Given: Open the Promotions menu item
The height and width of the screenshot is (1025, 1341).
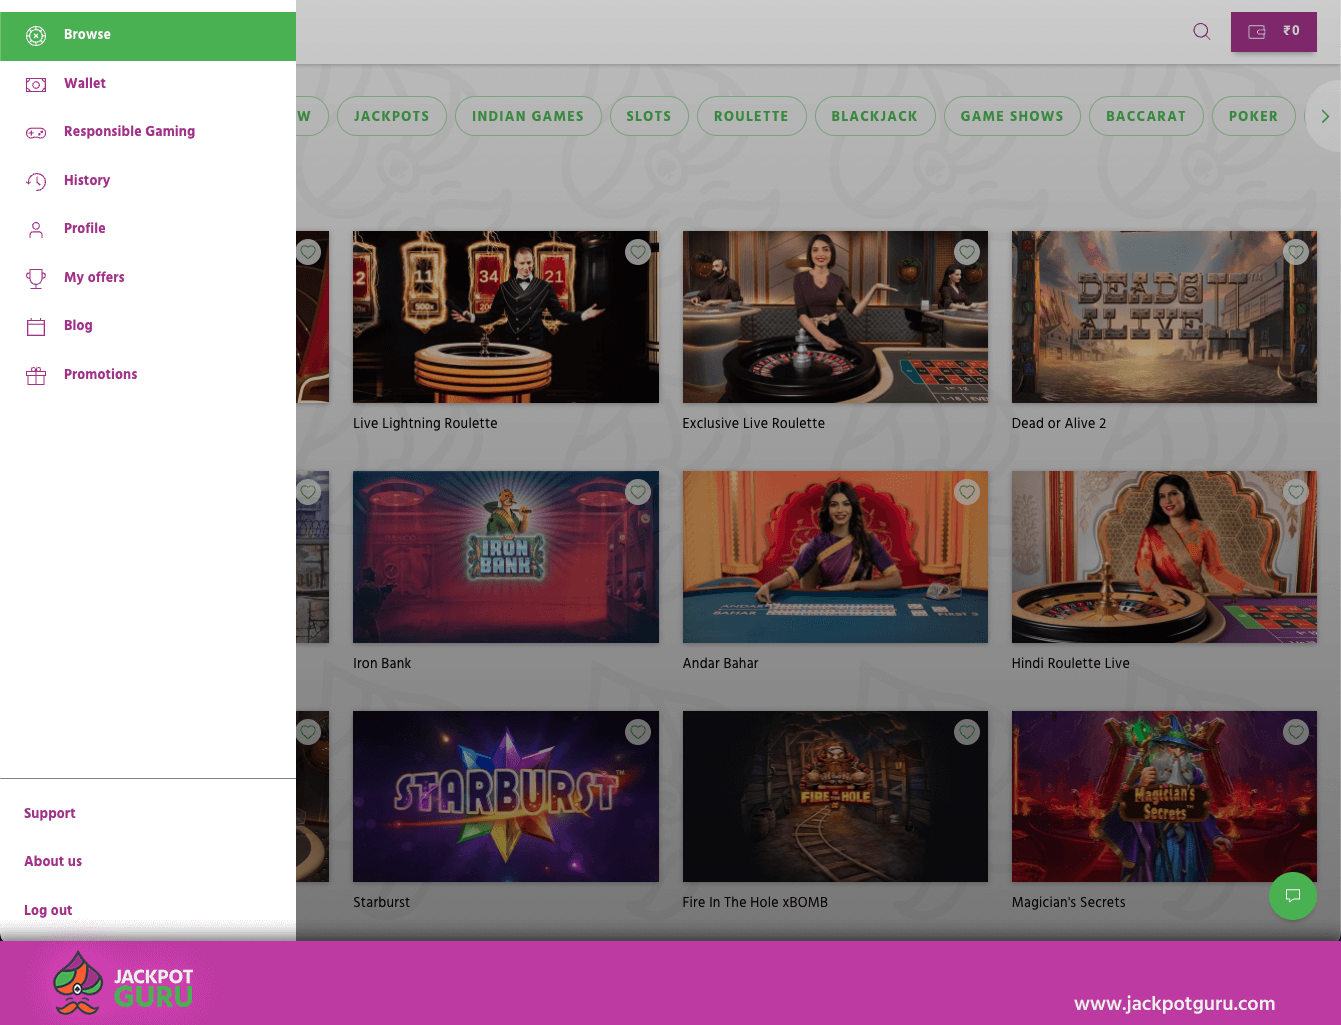Looking at the screenshot, I should coord(148,375).
